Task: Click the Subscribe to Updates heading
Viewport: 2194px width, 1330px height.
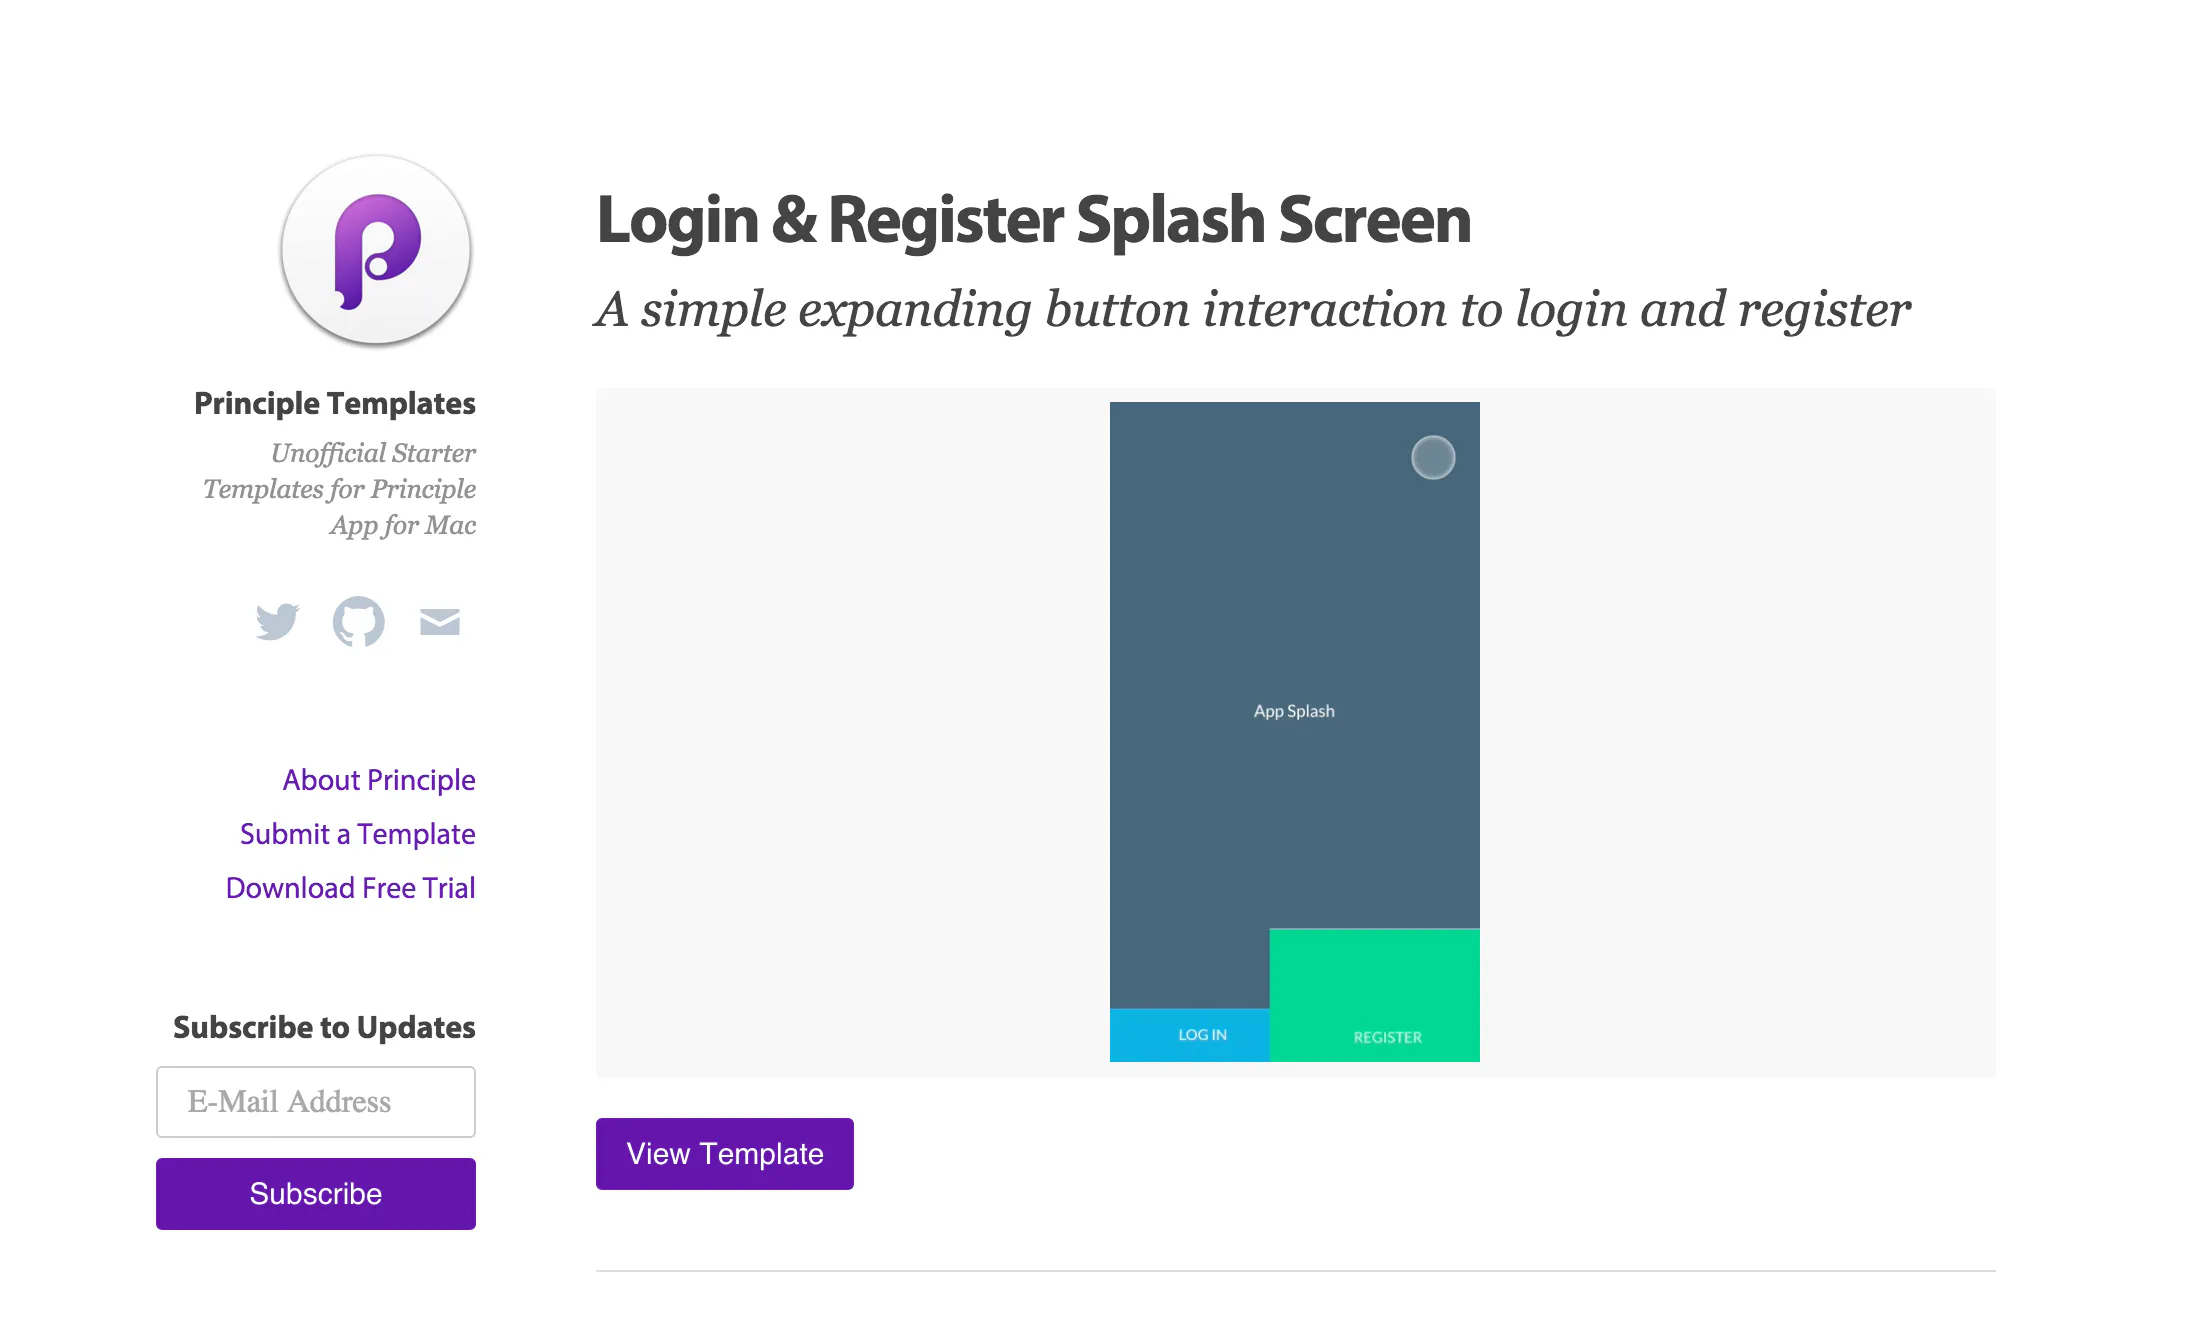Action: [324, 1027]
